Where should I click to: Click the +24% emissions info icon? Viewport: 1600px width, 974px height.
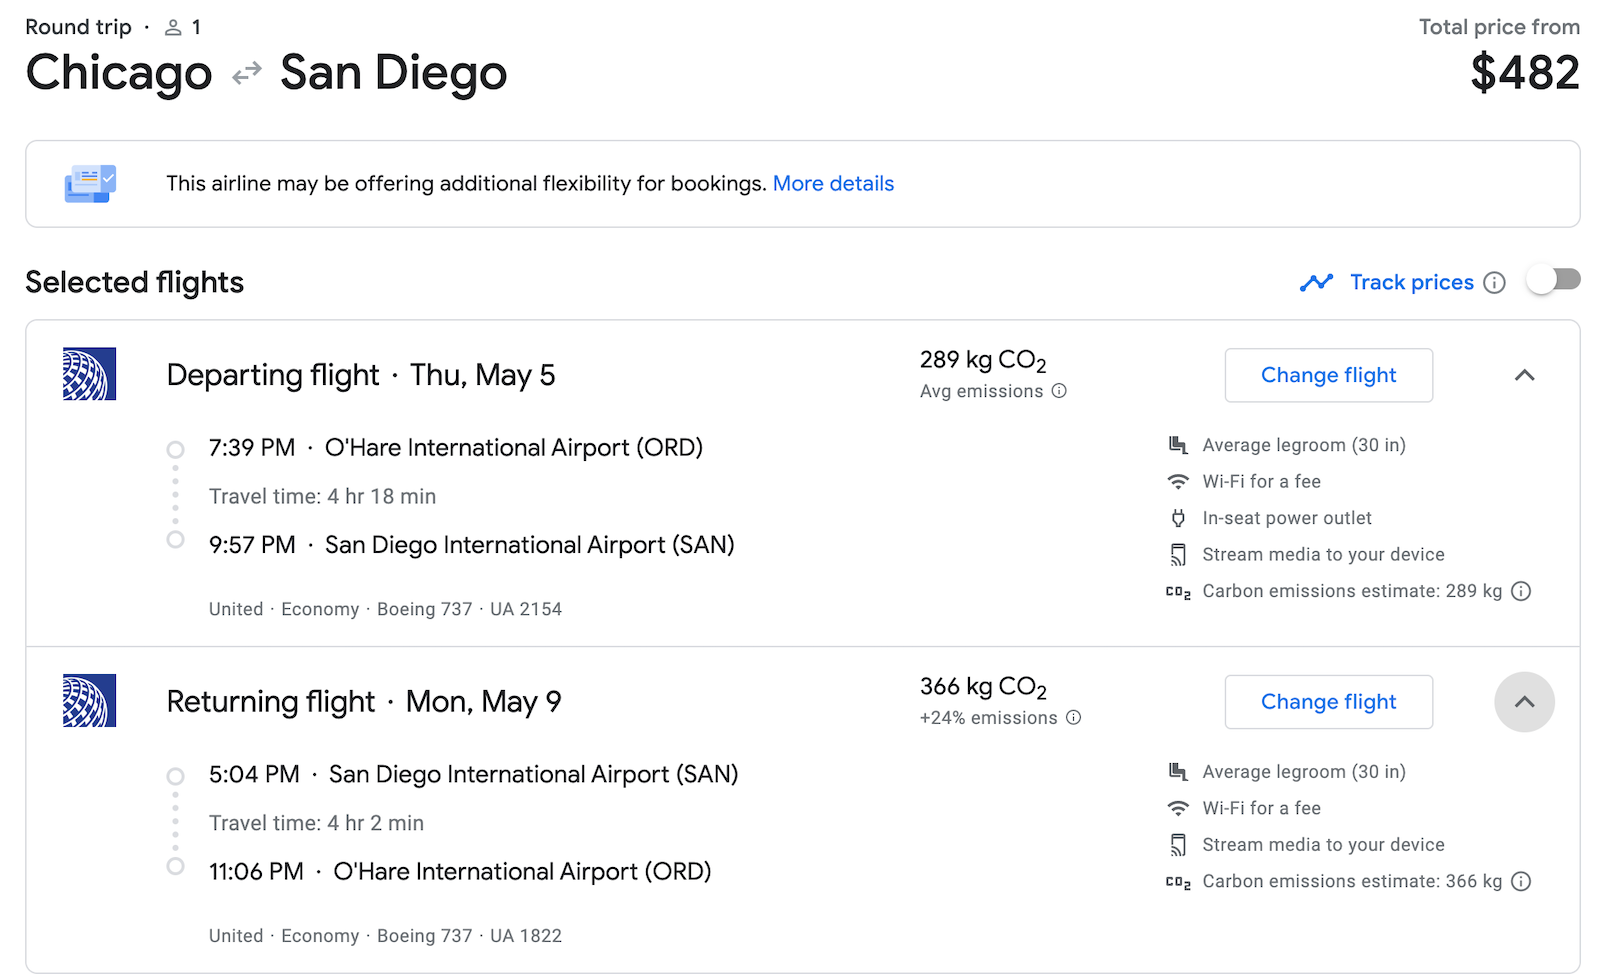(x=1073, y=718)
